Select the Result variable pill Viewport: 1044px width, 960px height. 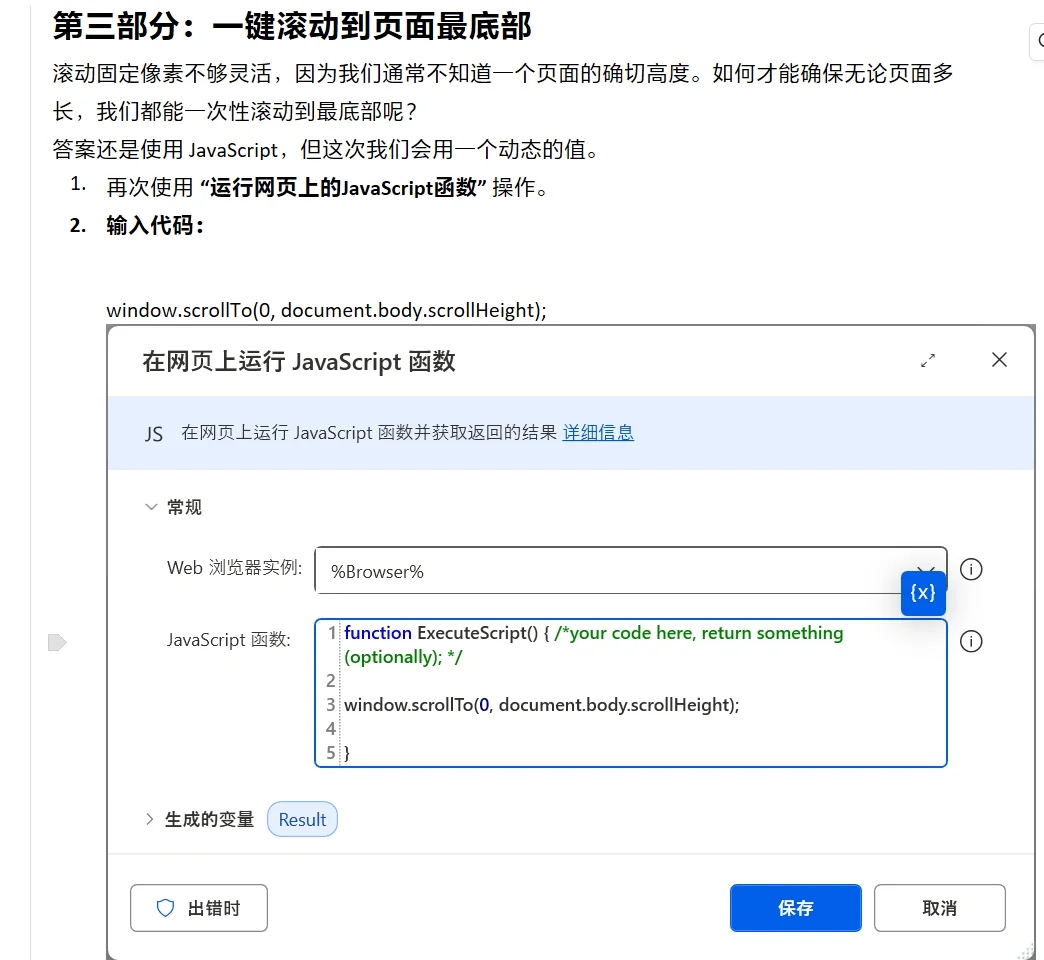pos(302,818)
